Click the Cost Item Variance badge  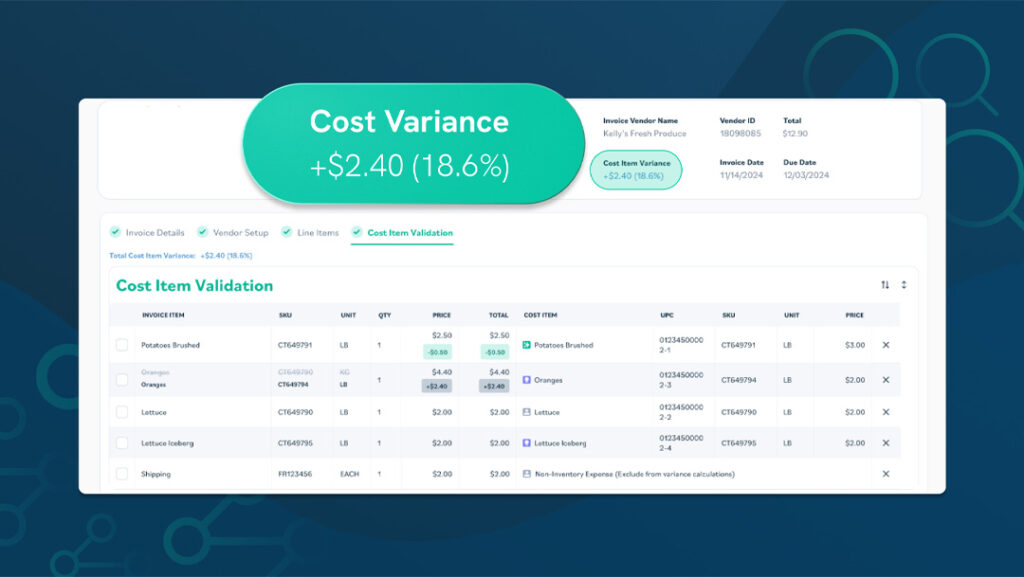[x=635, y=170]
